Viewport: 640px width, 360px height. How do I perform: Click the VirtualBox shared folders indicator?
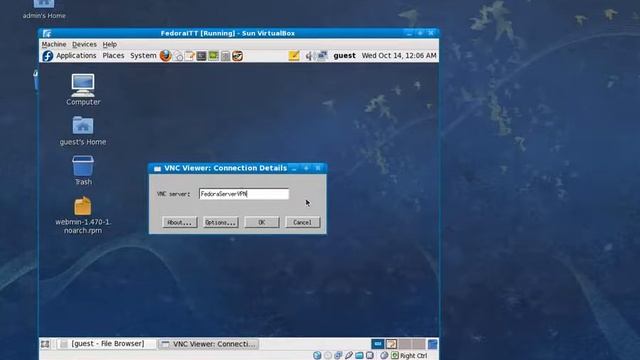click(359, 356)
